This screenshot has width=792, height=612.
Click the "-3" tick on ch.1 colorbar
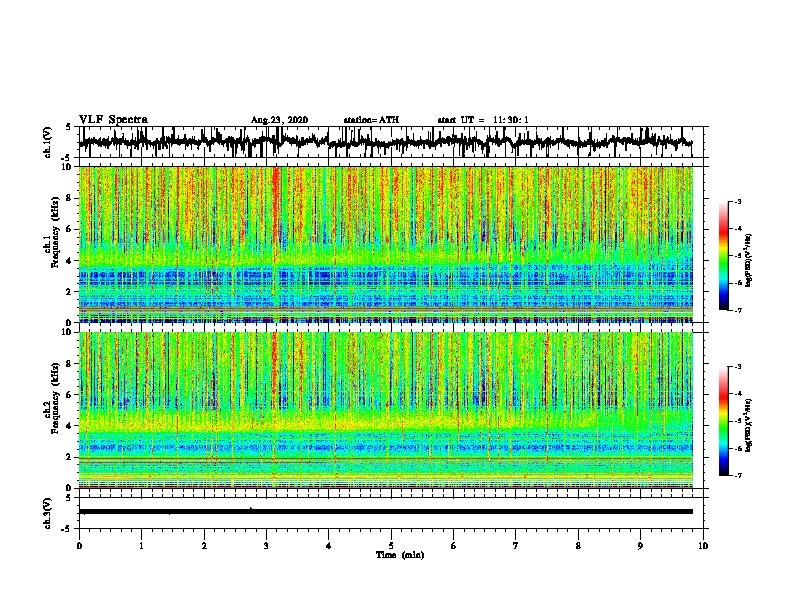point(738,202)
